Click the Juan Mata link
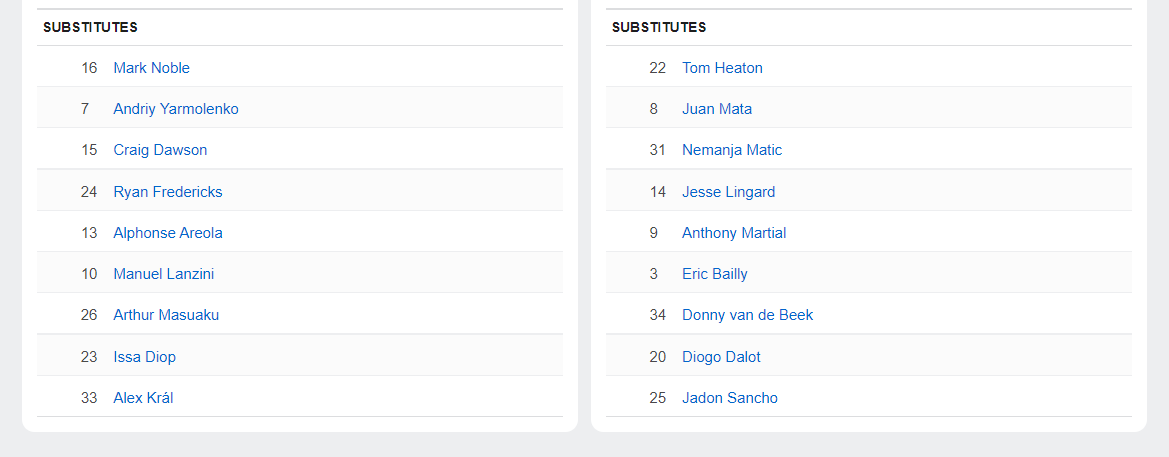Image resolution: width=1169 pixels, height=457 pixels. pos(717,109)
